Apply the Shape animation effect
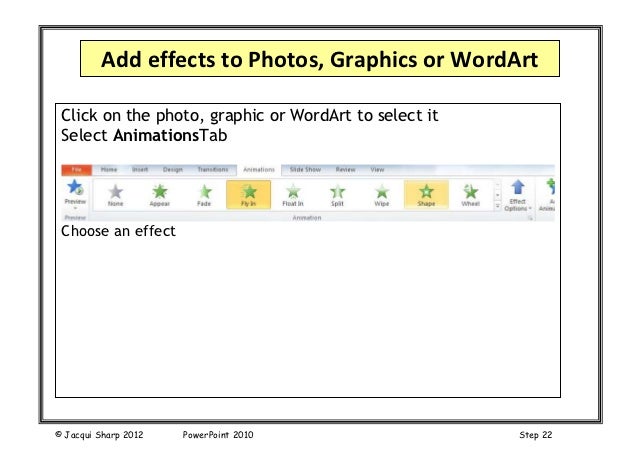This screenshot has width=638, height=452. 426,195
